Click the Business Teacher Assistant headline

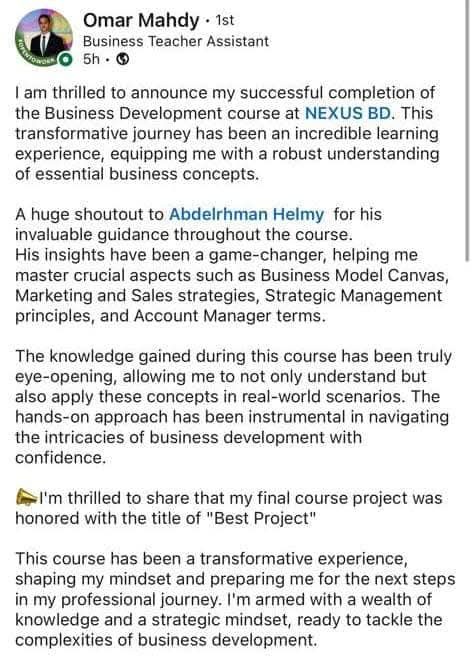tap(175, 41)
